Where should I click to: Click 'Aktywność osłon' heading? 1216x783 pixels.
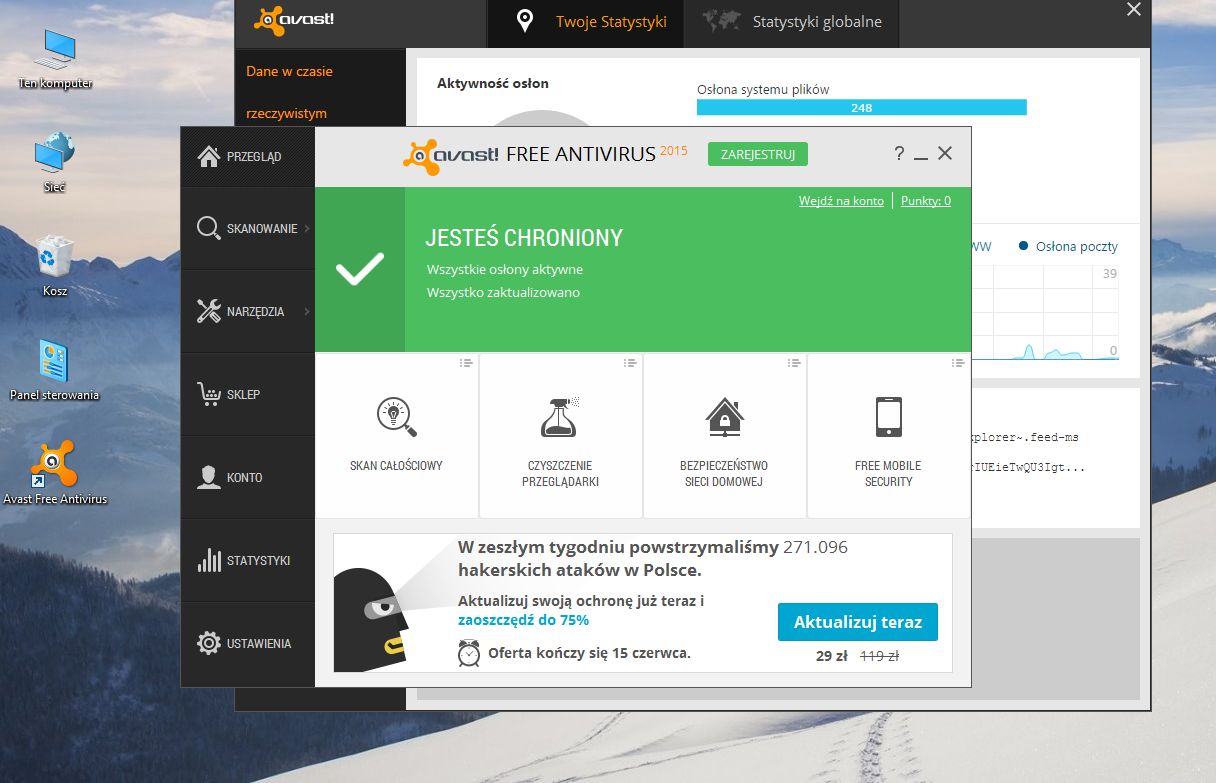(493, 83)
